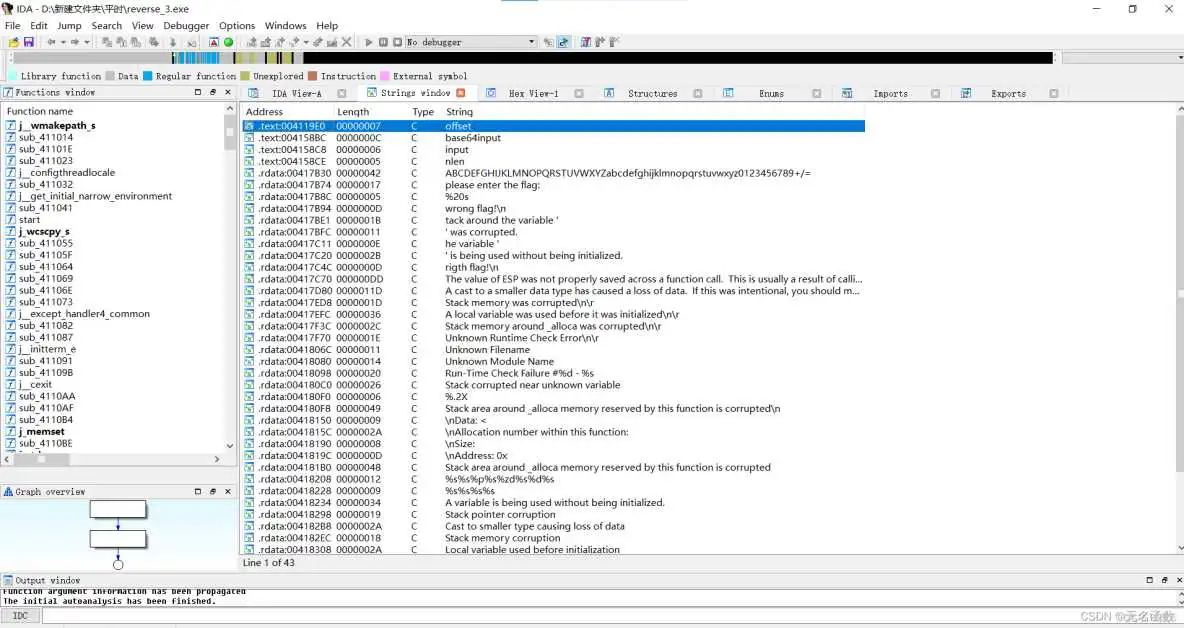Close the Strings window tab

[461, 93]
